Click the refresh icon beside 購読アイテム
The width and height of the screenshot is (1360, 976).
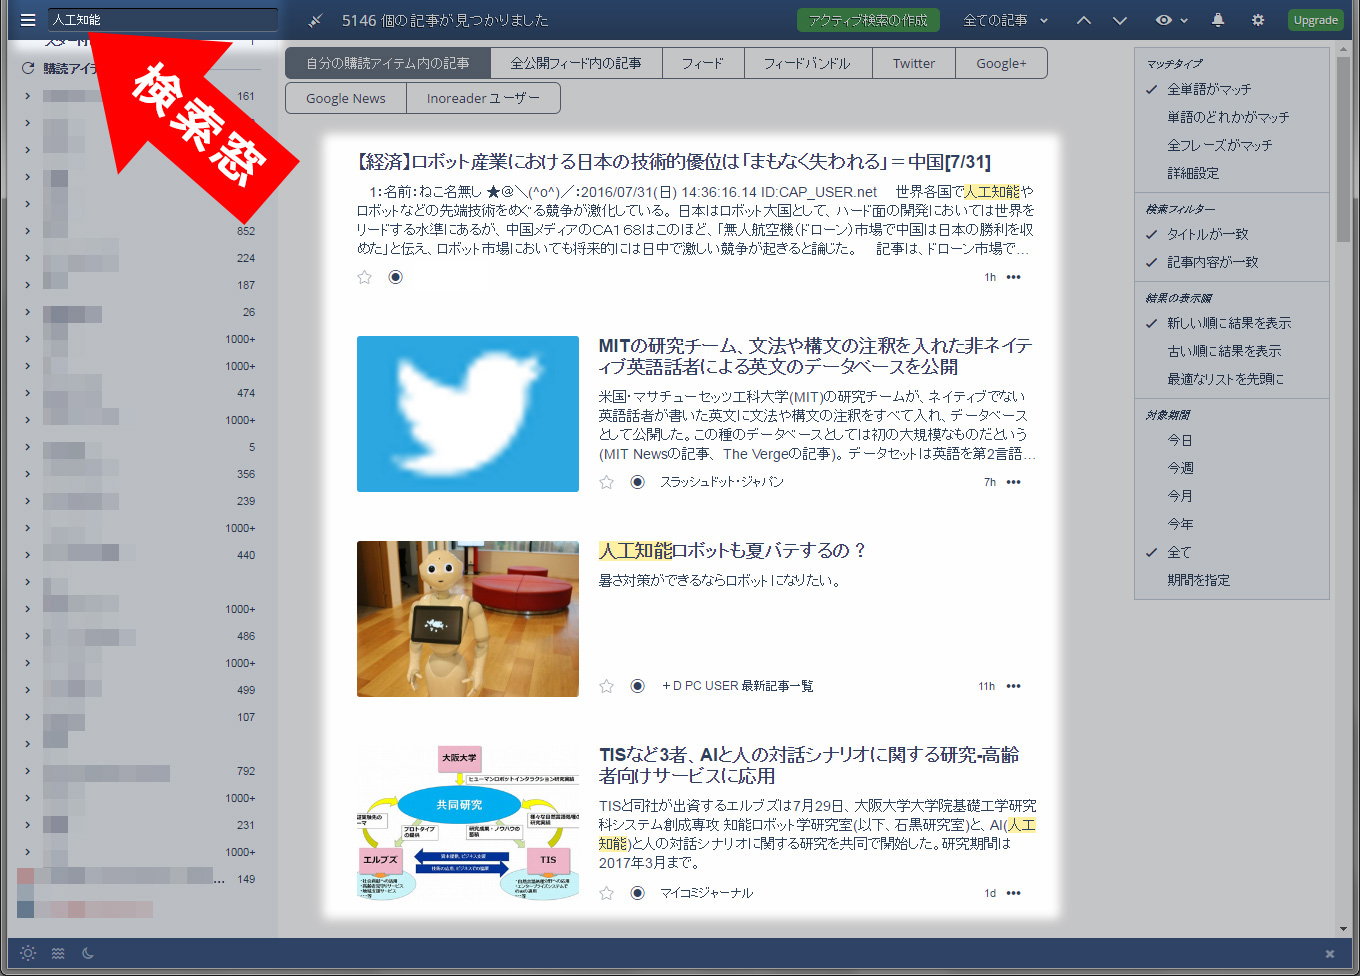(28, 69)
